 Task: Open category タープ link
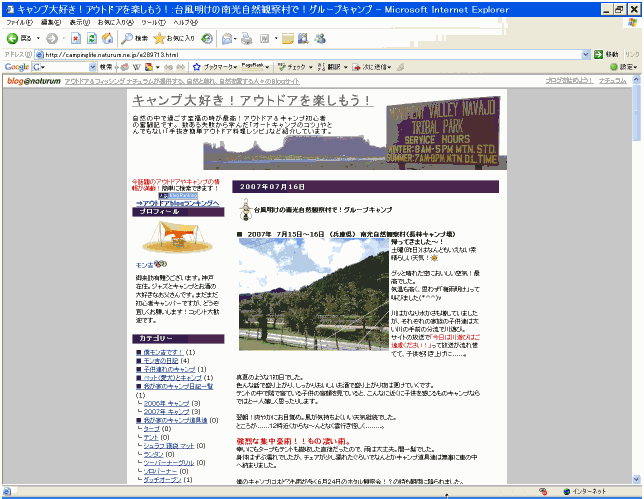[x=152, y=429]
